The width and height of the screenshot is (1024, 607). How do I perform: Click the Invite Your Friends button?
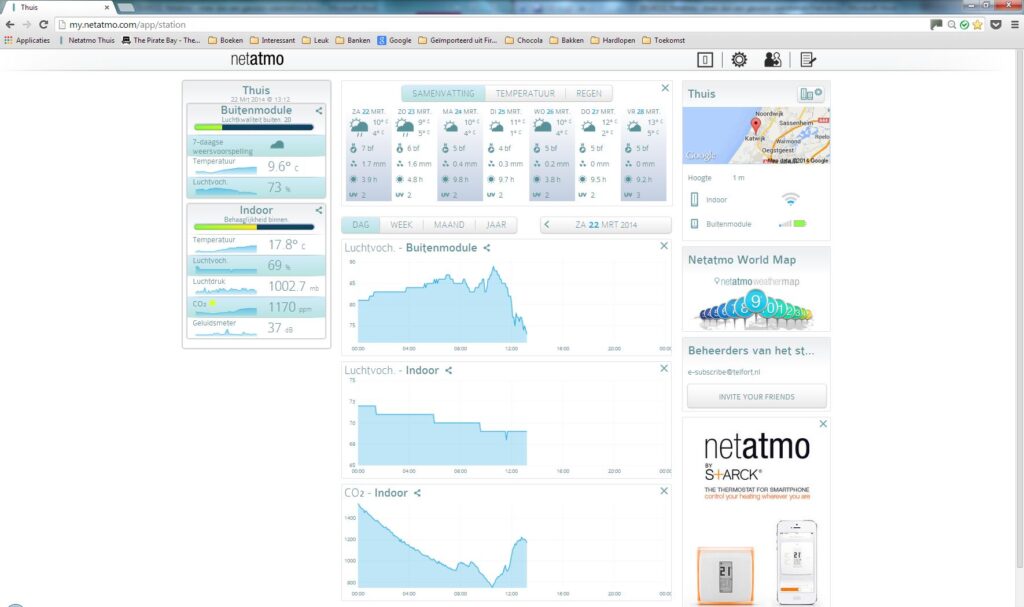pos(757,397)
